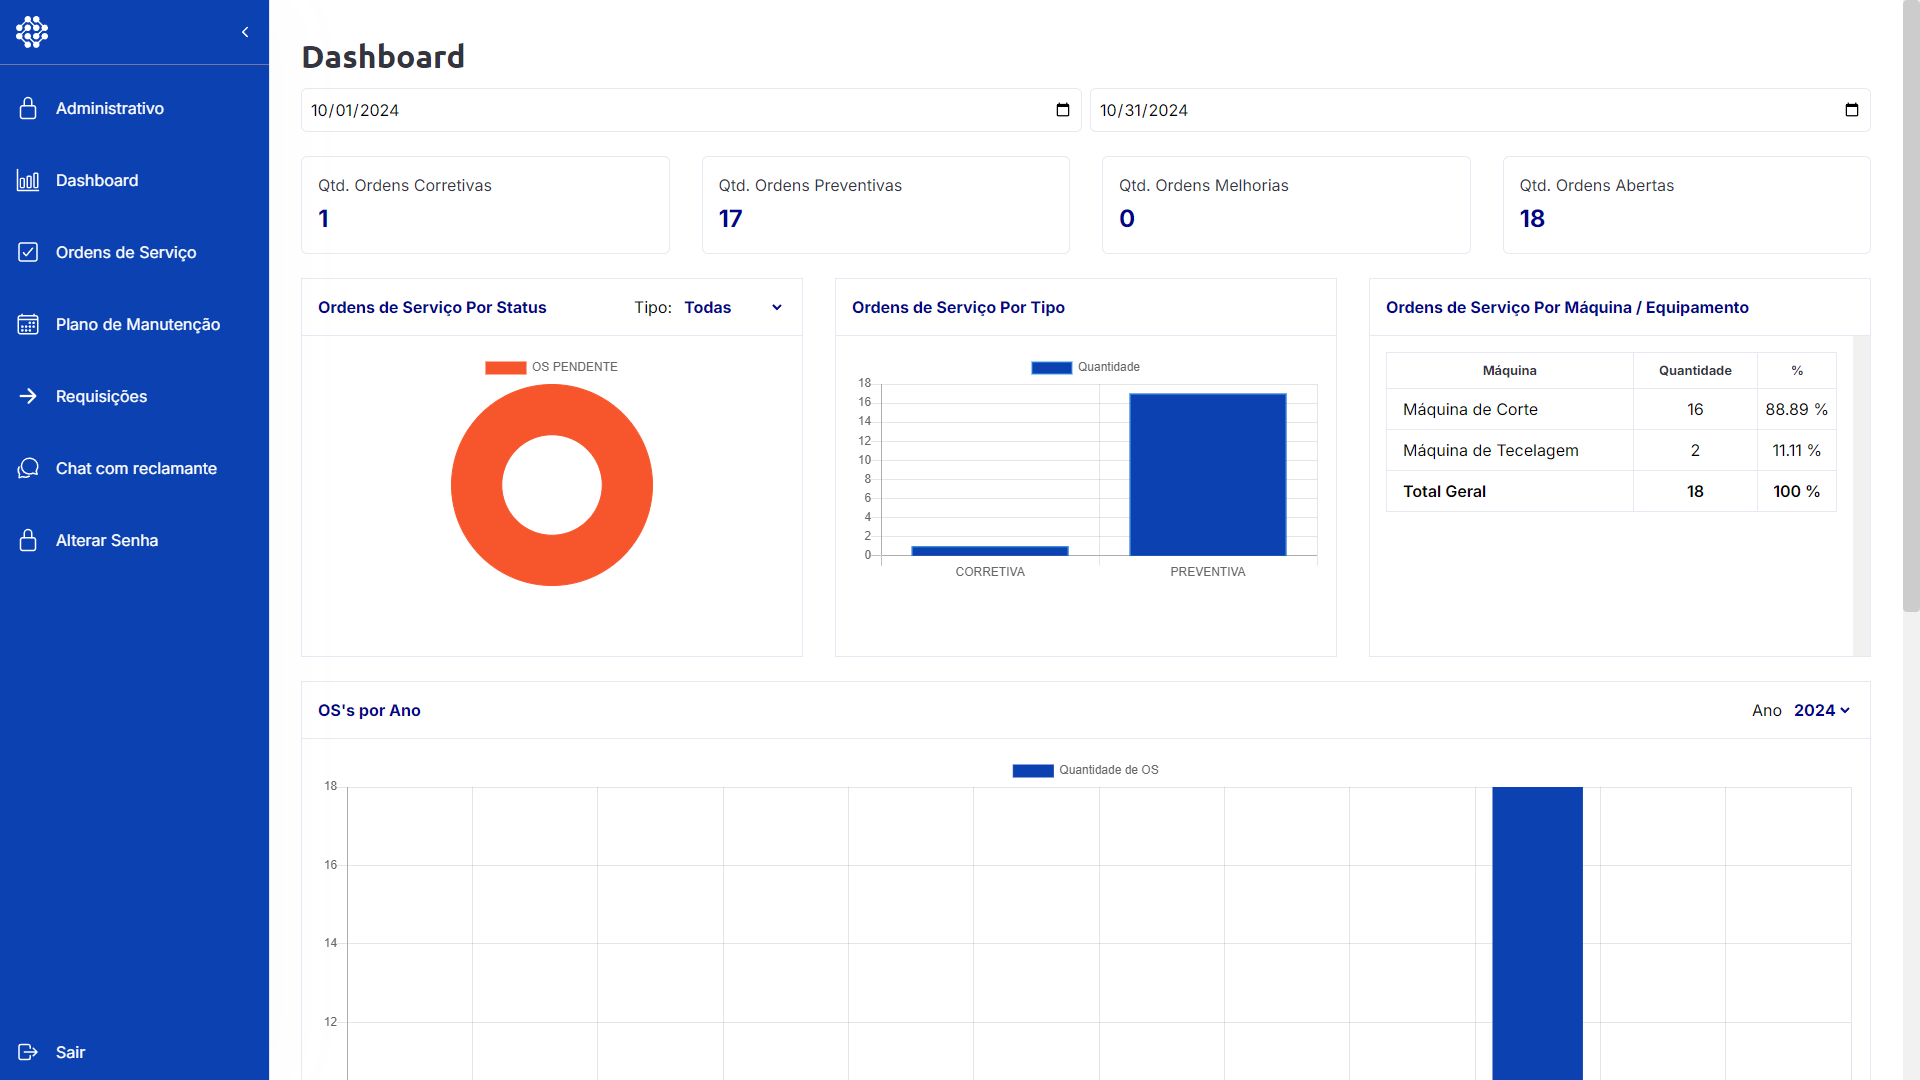Open Chat com reclamante

click(134, 468)
